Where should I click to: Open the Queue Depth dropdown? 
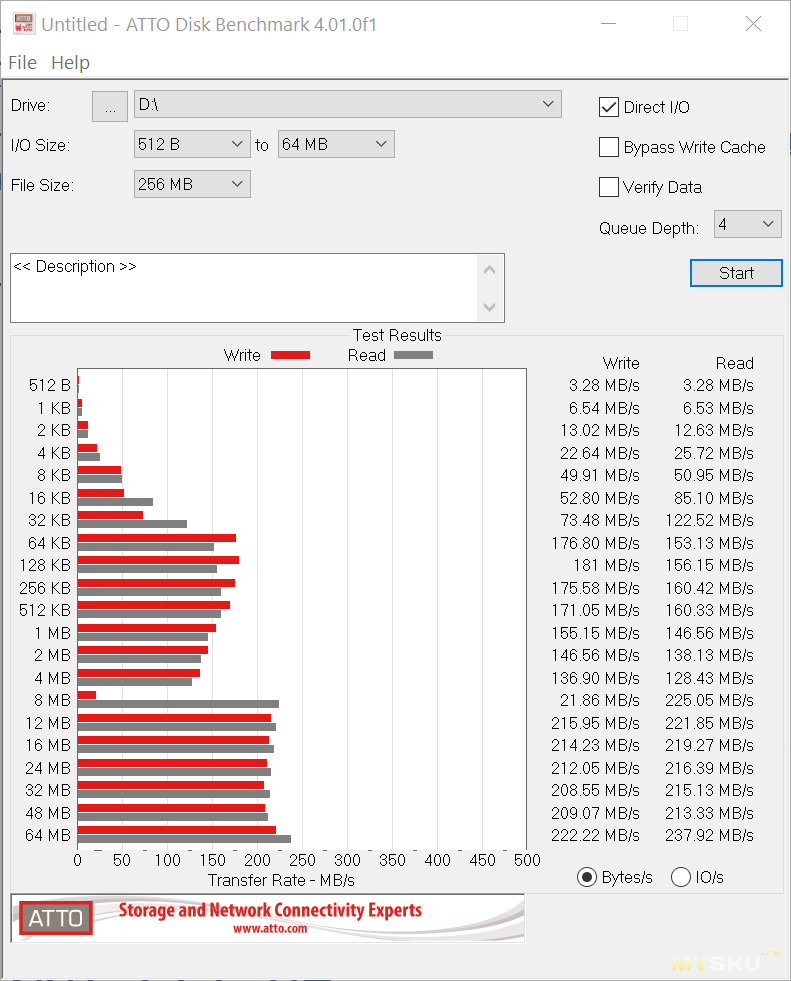click(x=748, y=224)
